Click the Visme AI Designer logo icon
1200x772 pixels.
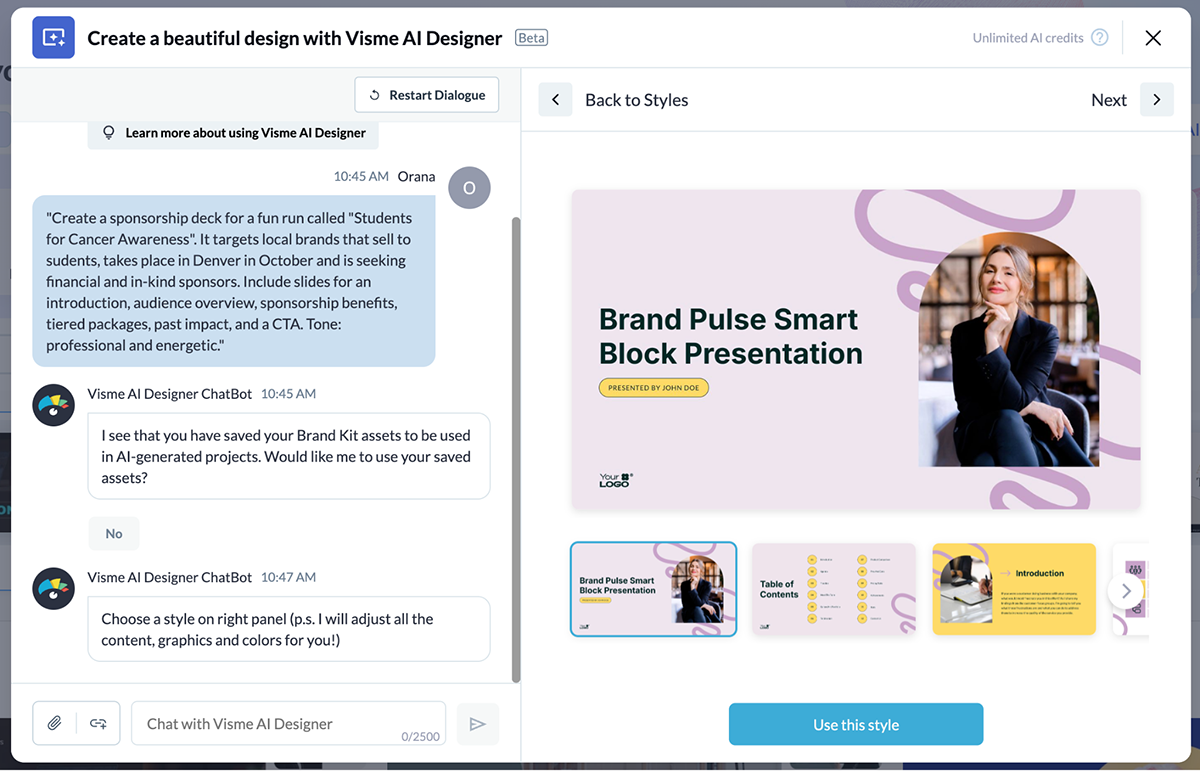tap(53, 37)
